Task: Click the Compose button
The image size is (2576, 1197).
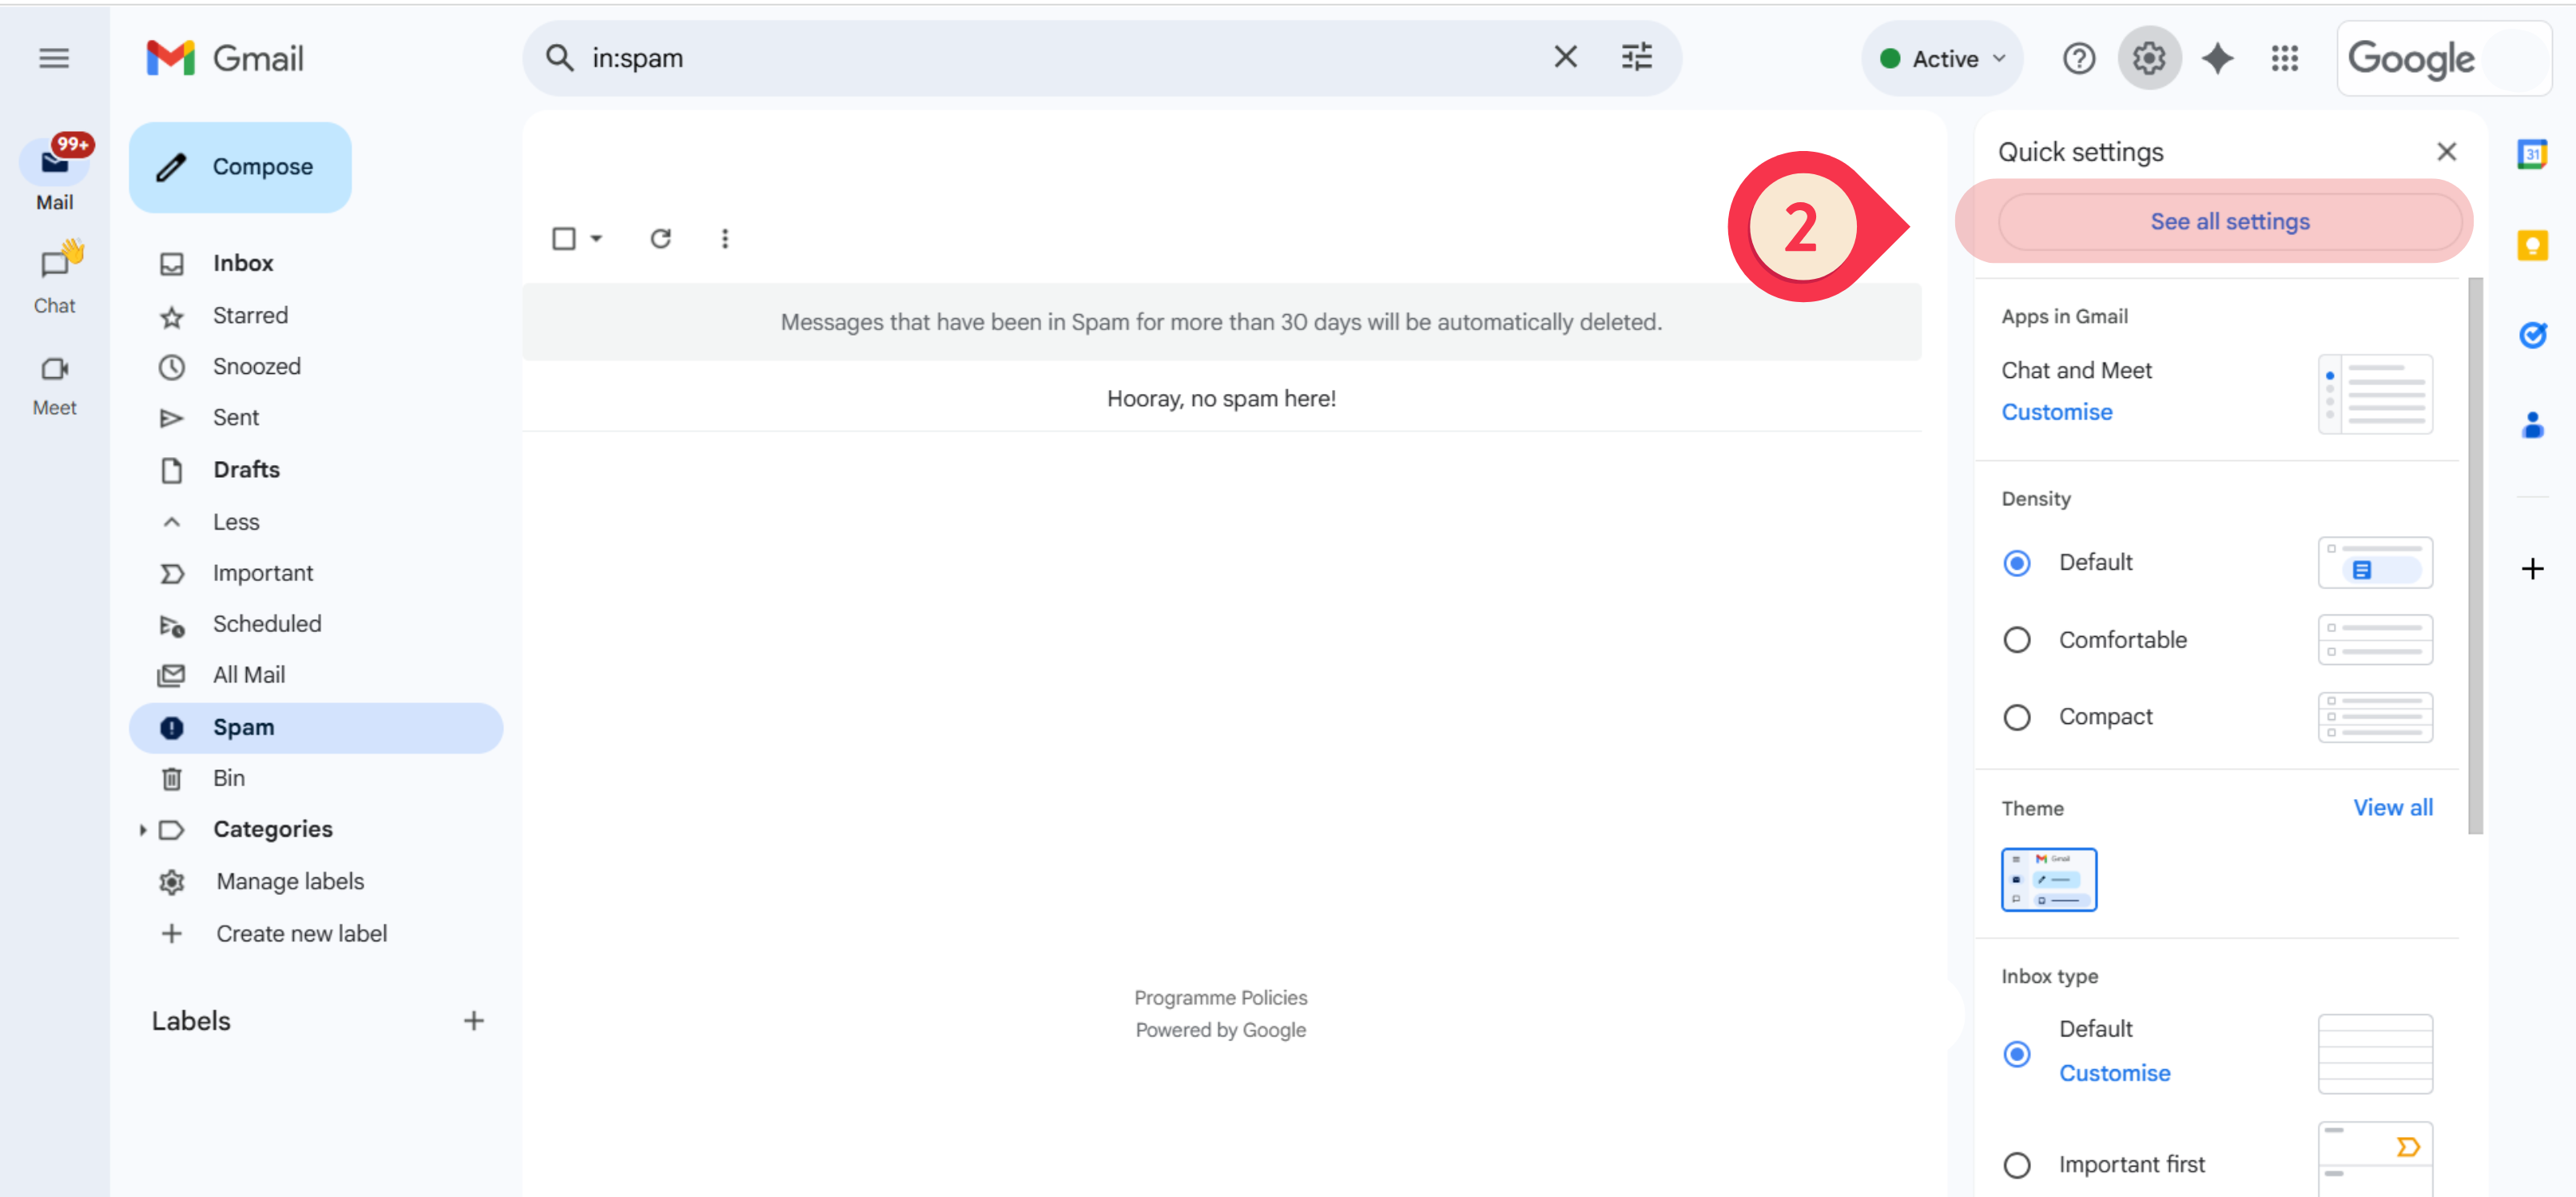Action: pos(240,167)
